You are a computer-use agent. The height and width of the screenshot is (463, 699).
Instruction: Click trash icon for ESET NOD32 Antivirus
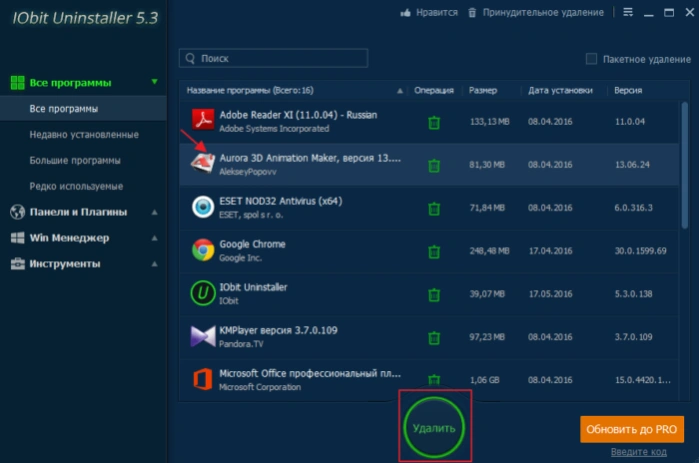434,209
